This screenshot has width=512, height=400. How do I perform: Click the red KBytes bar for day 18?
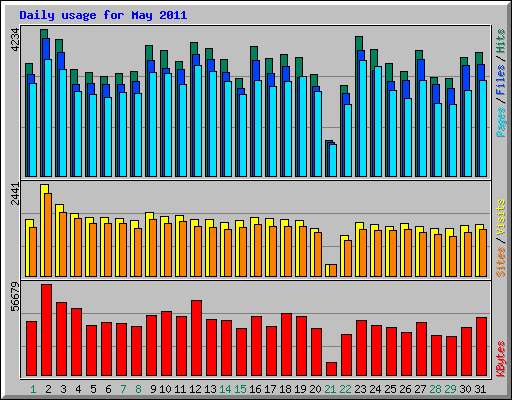click(286, 345)
